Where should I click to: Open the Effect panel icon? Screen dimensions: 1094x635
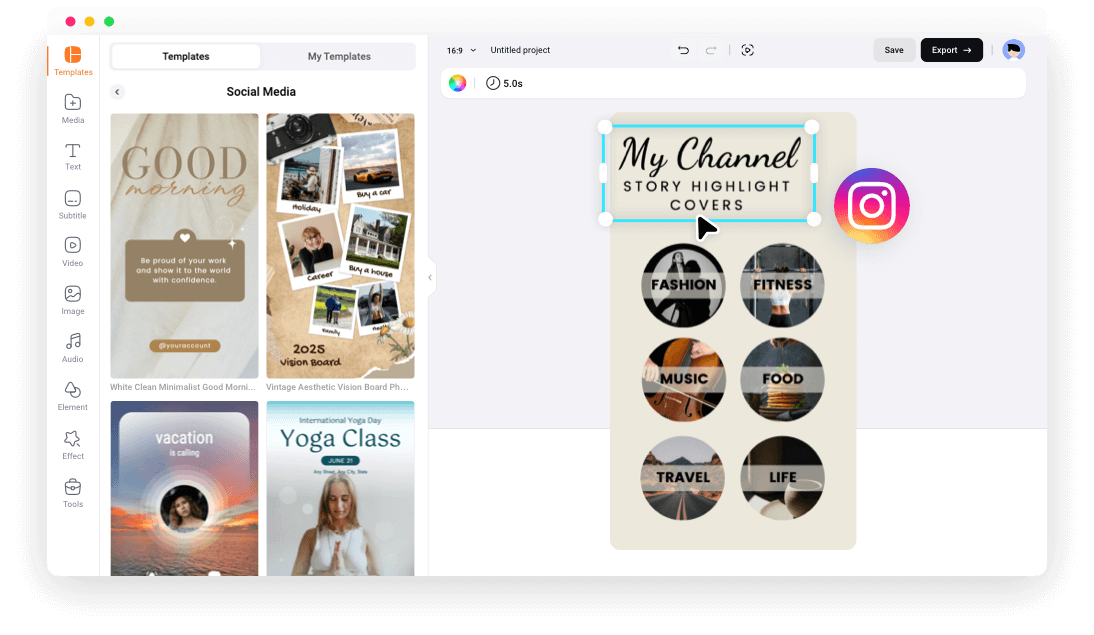click(x=73, y=438)
